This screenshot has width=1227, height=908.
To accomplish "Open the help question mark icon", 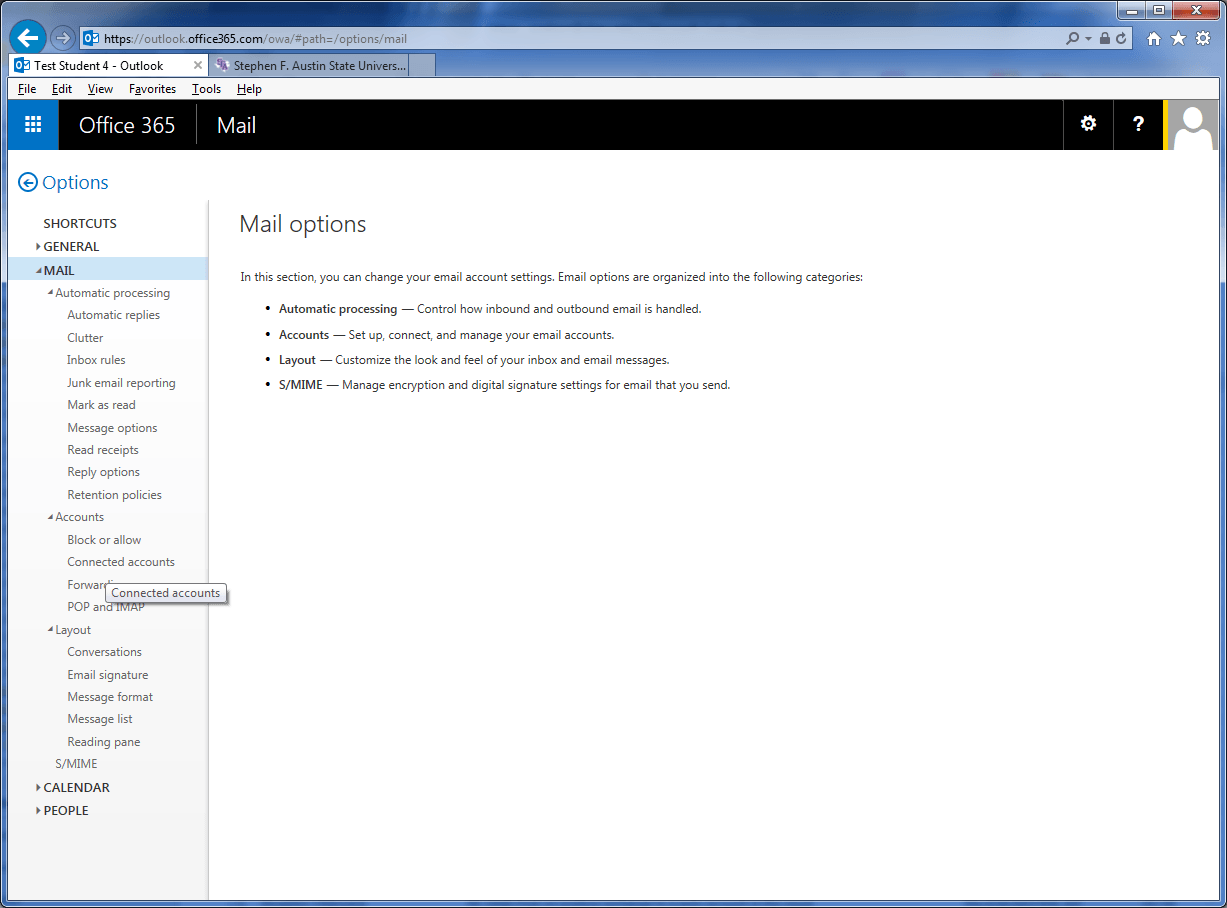I will (1138, 124).
